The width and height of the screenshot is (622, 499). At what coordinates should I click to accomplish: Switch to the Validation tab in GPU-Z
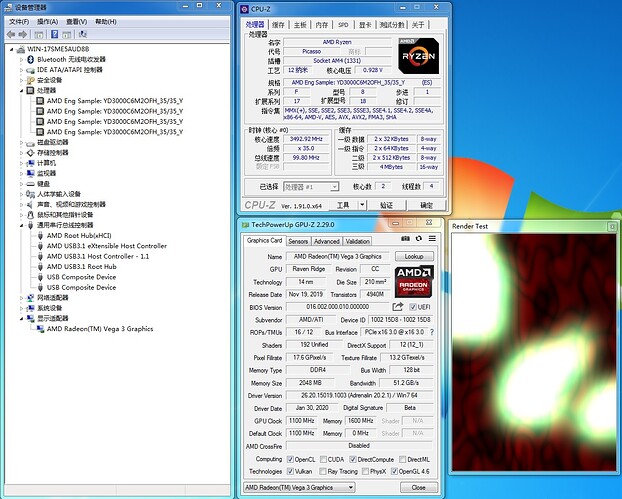pos(357,241)
